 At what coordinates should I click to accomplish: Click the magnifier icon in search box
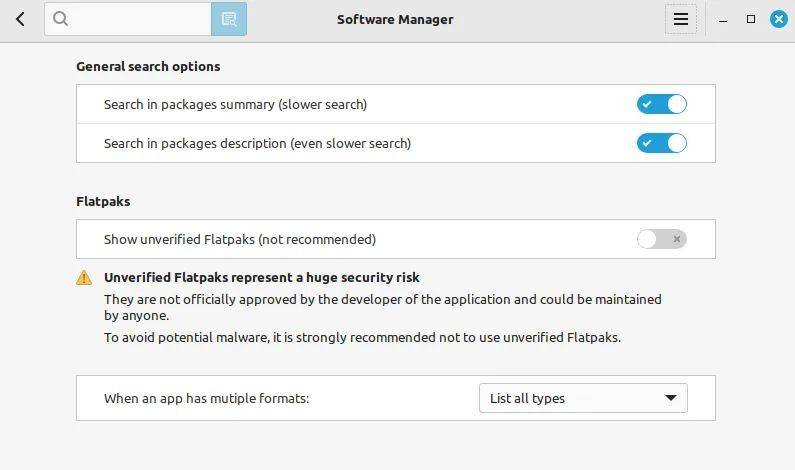pos(61,19)
